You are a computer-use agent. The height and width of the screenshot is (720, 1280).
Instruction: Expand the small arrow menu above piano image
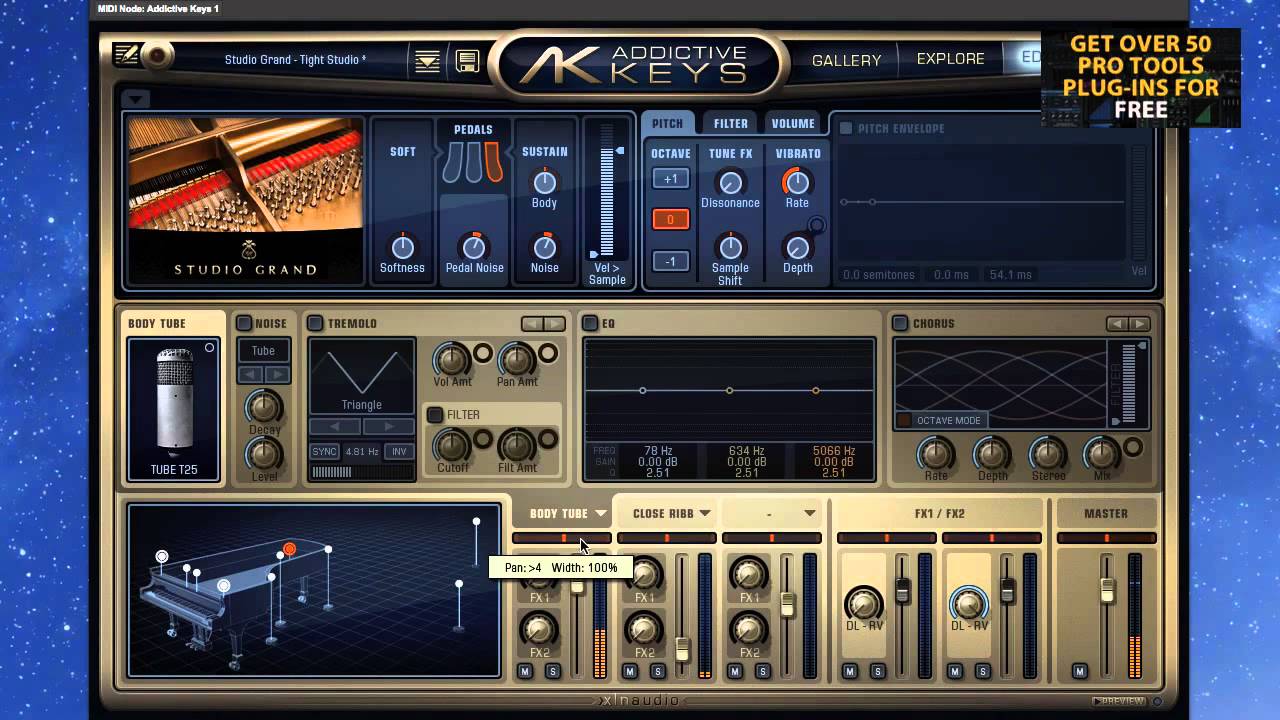(136, 99)
